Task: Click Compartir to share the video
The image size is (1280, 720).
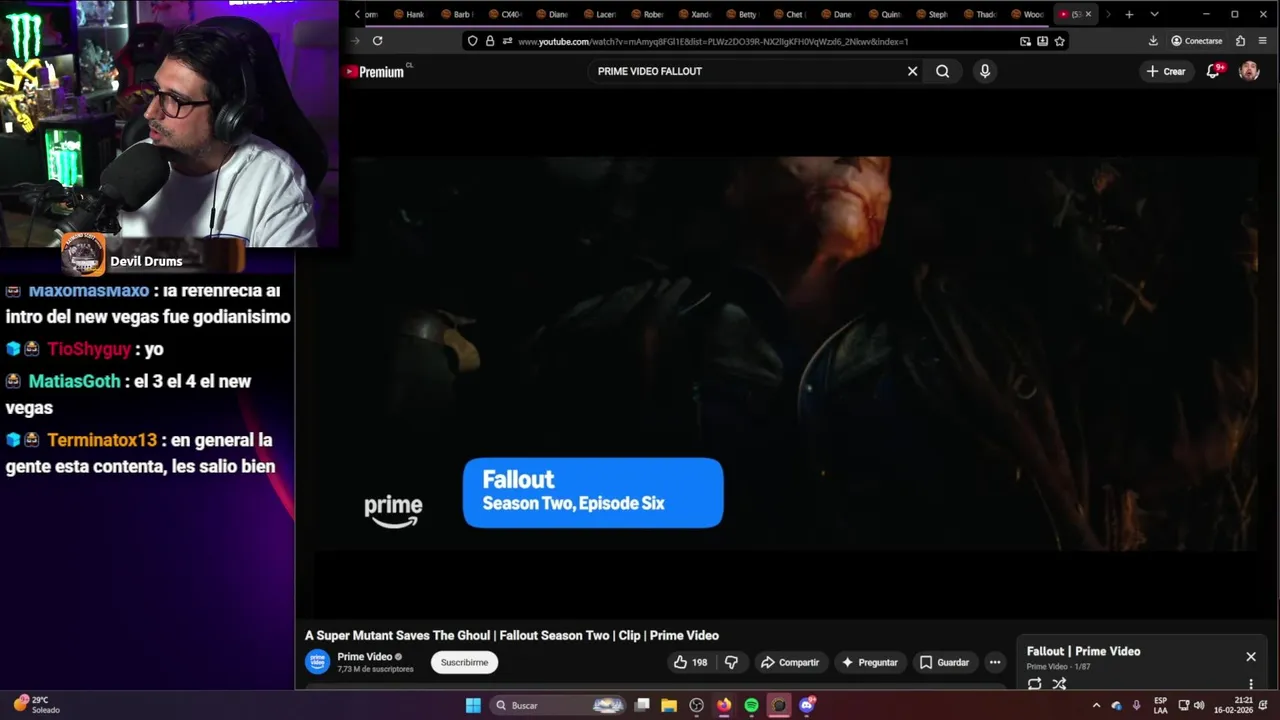Action: (790, 662)
